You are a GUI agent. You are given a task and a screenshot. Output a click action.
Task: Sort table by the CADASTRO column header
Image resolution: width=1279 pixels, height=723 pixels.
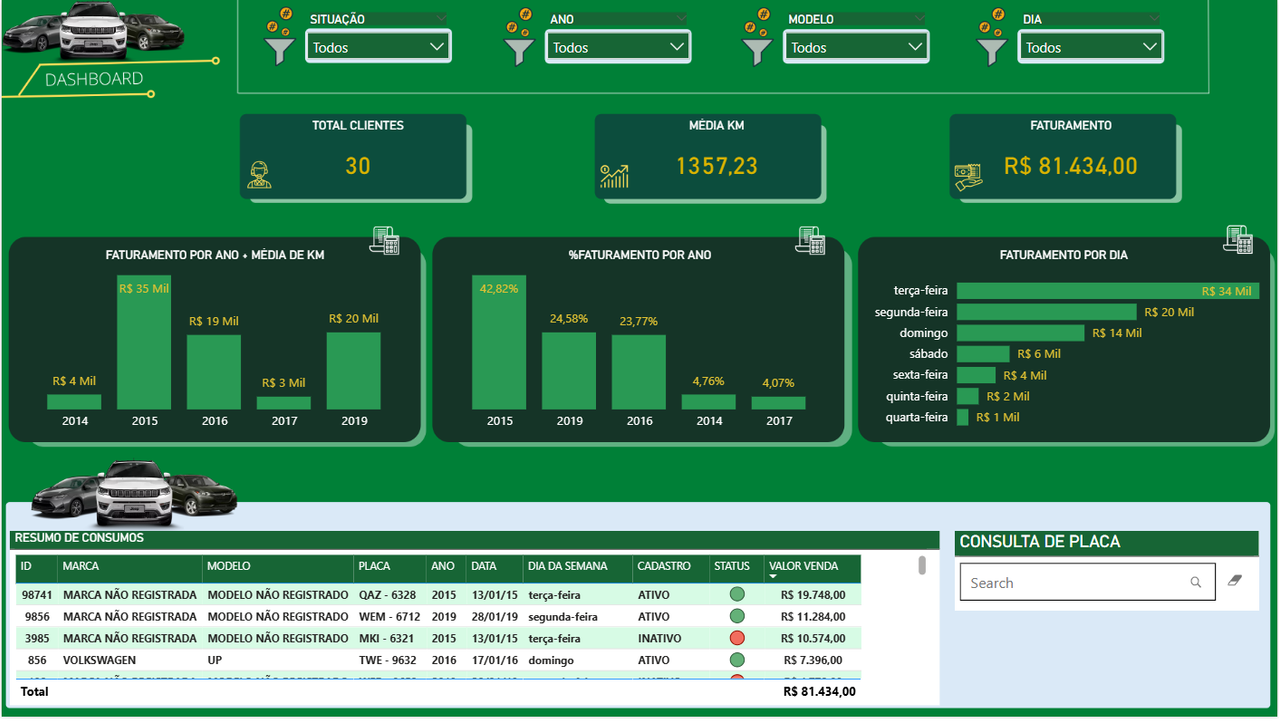(x=671, y=567)
